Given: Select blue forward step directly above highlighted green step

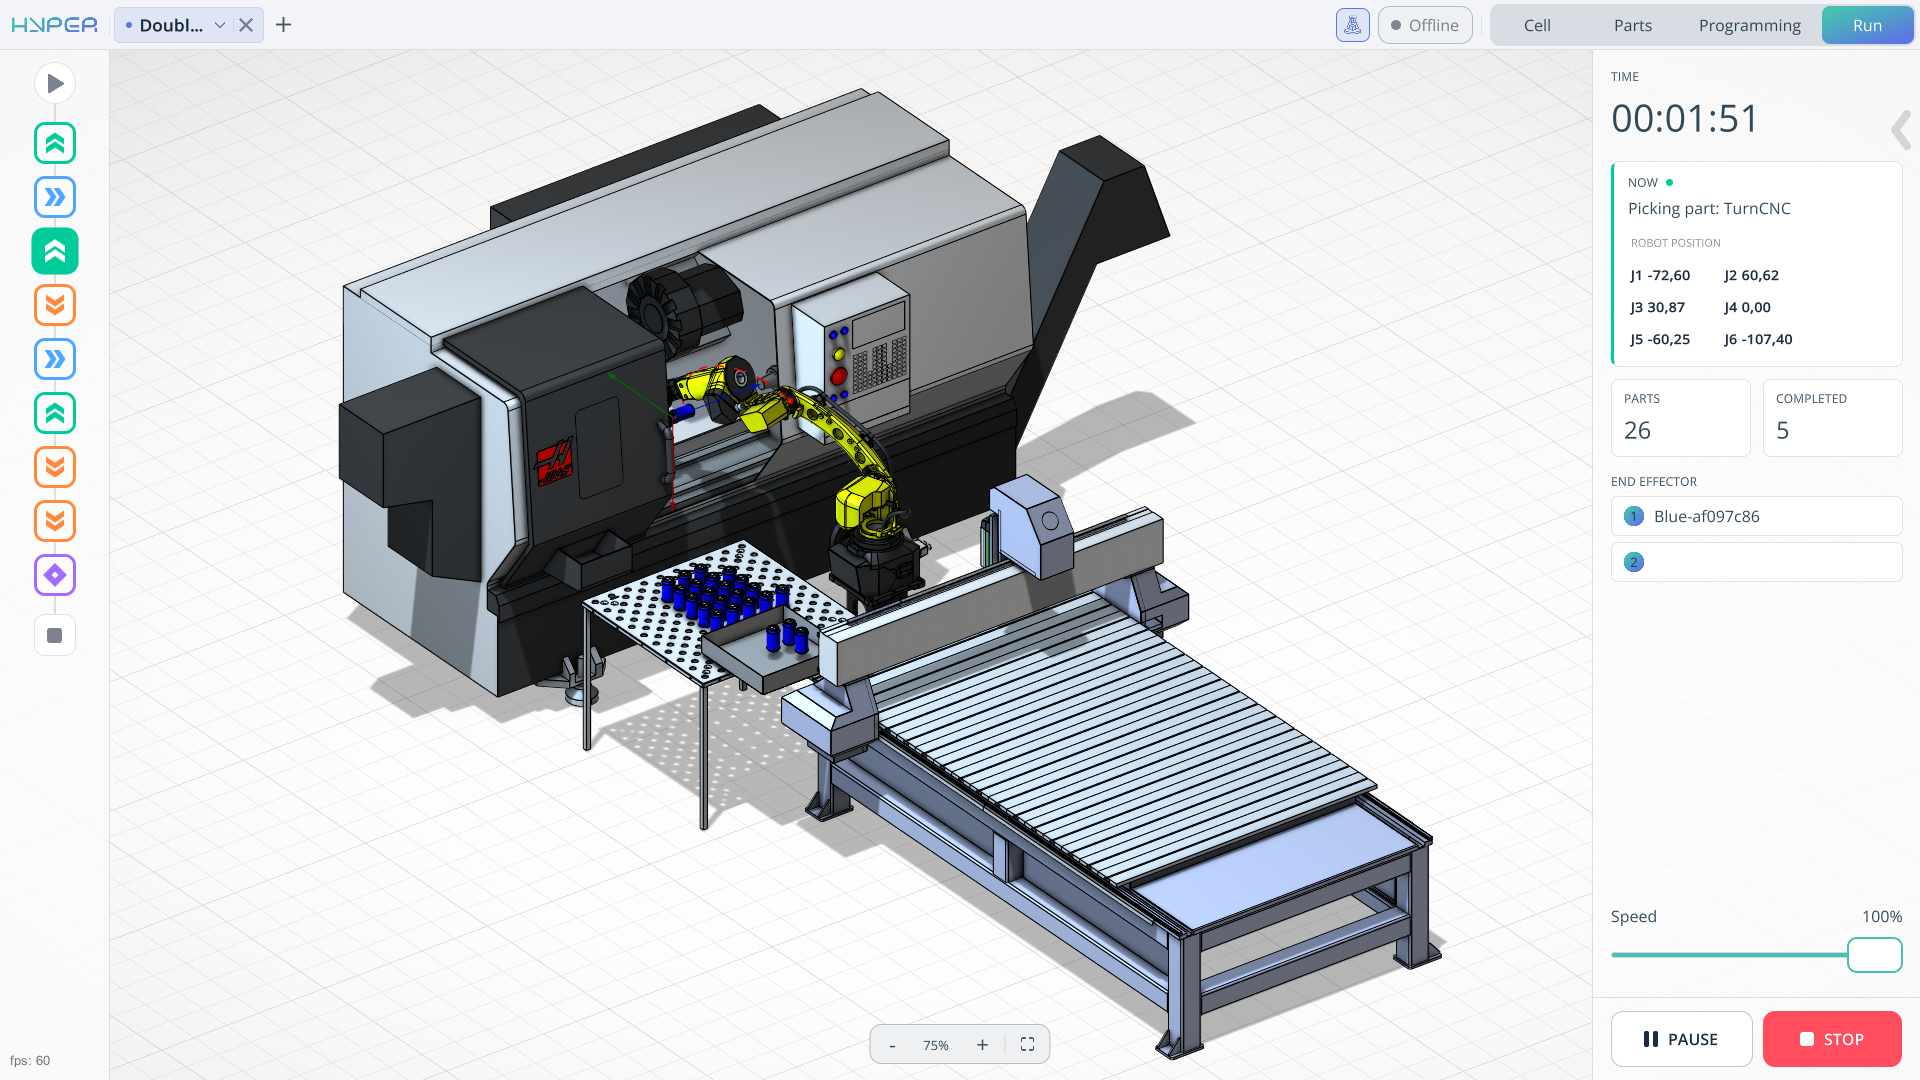Looking at the screenshot, I should [55, 197].
